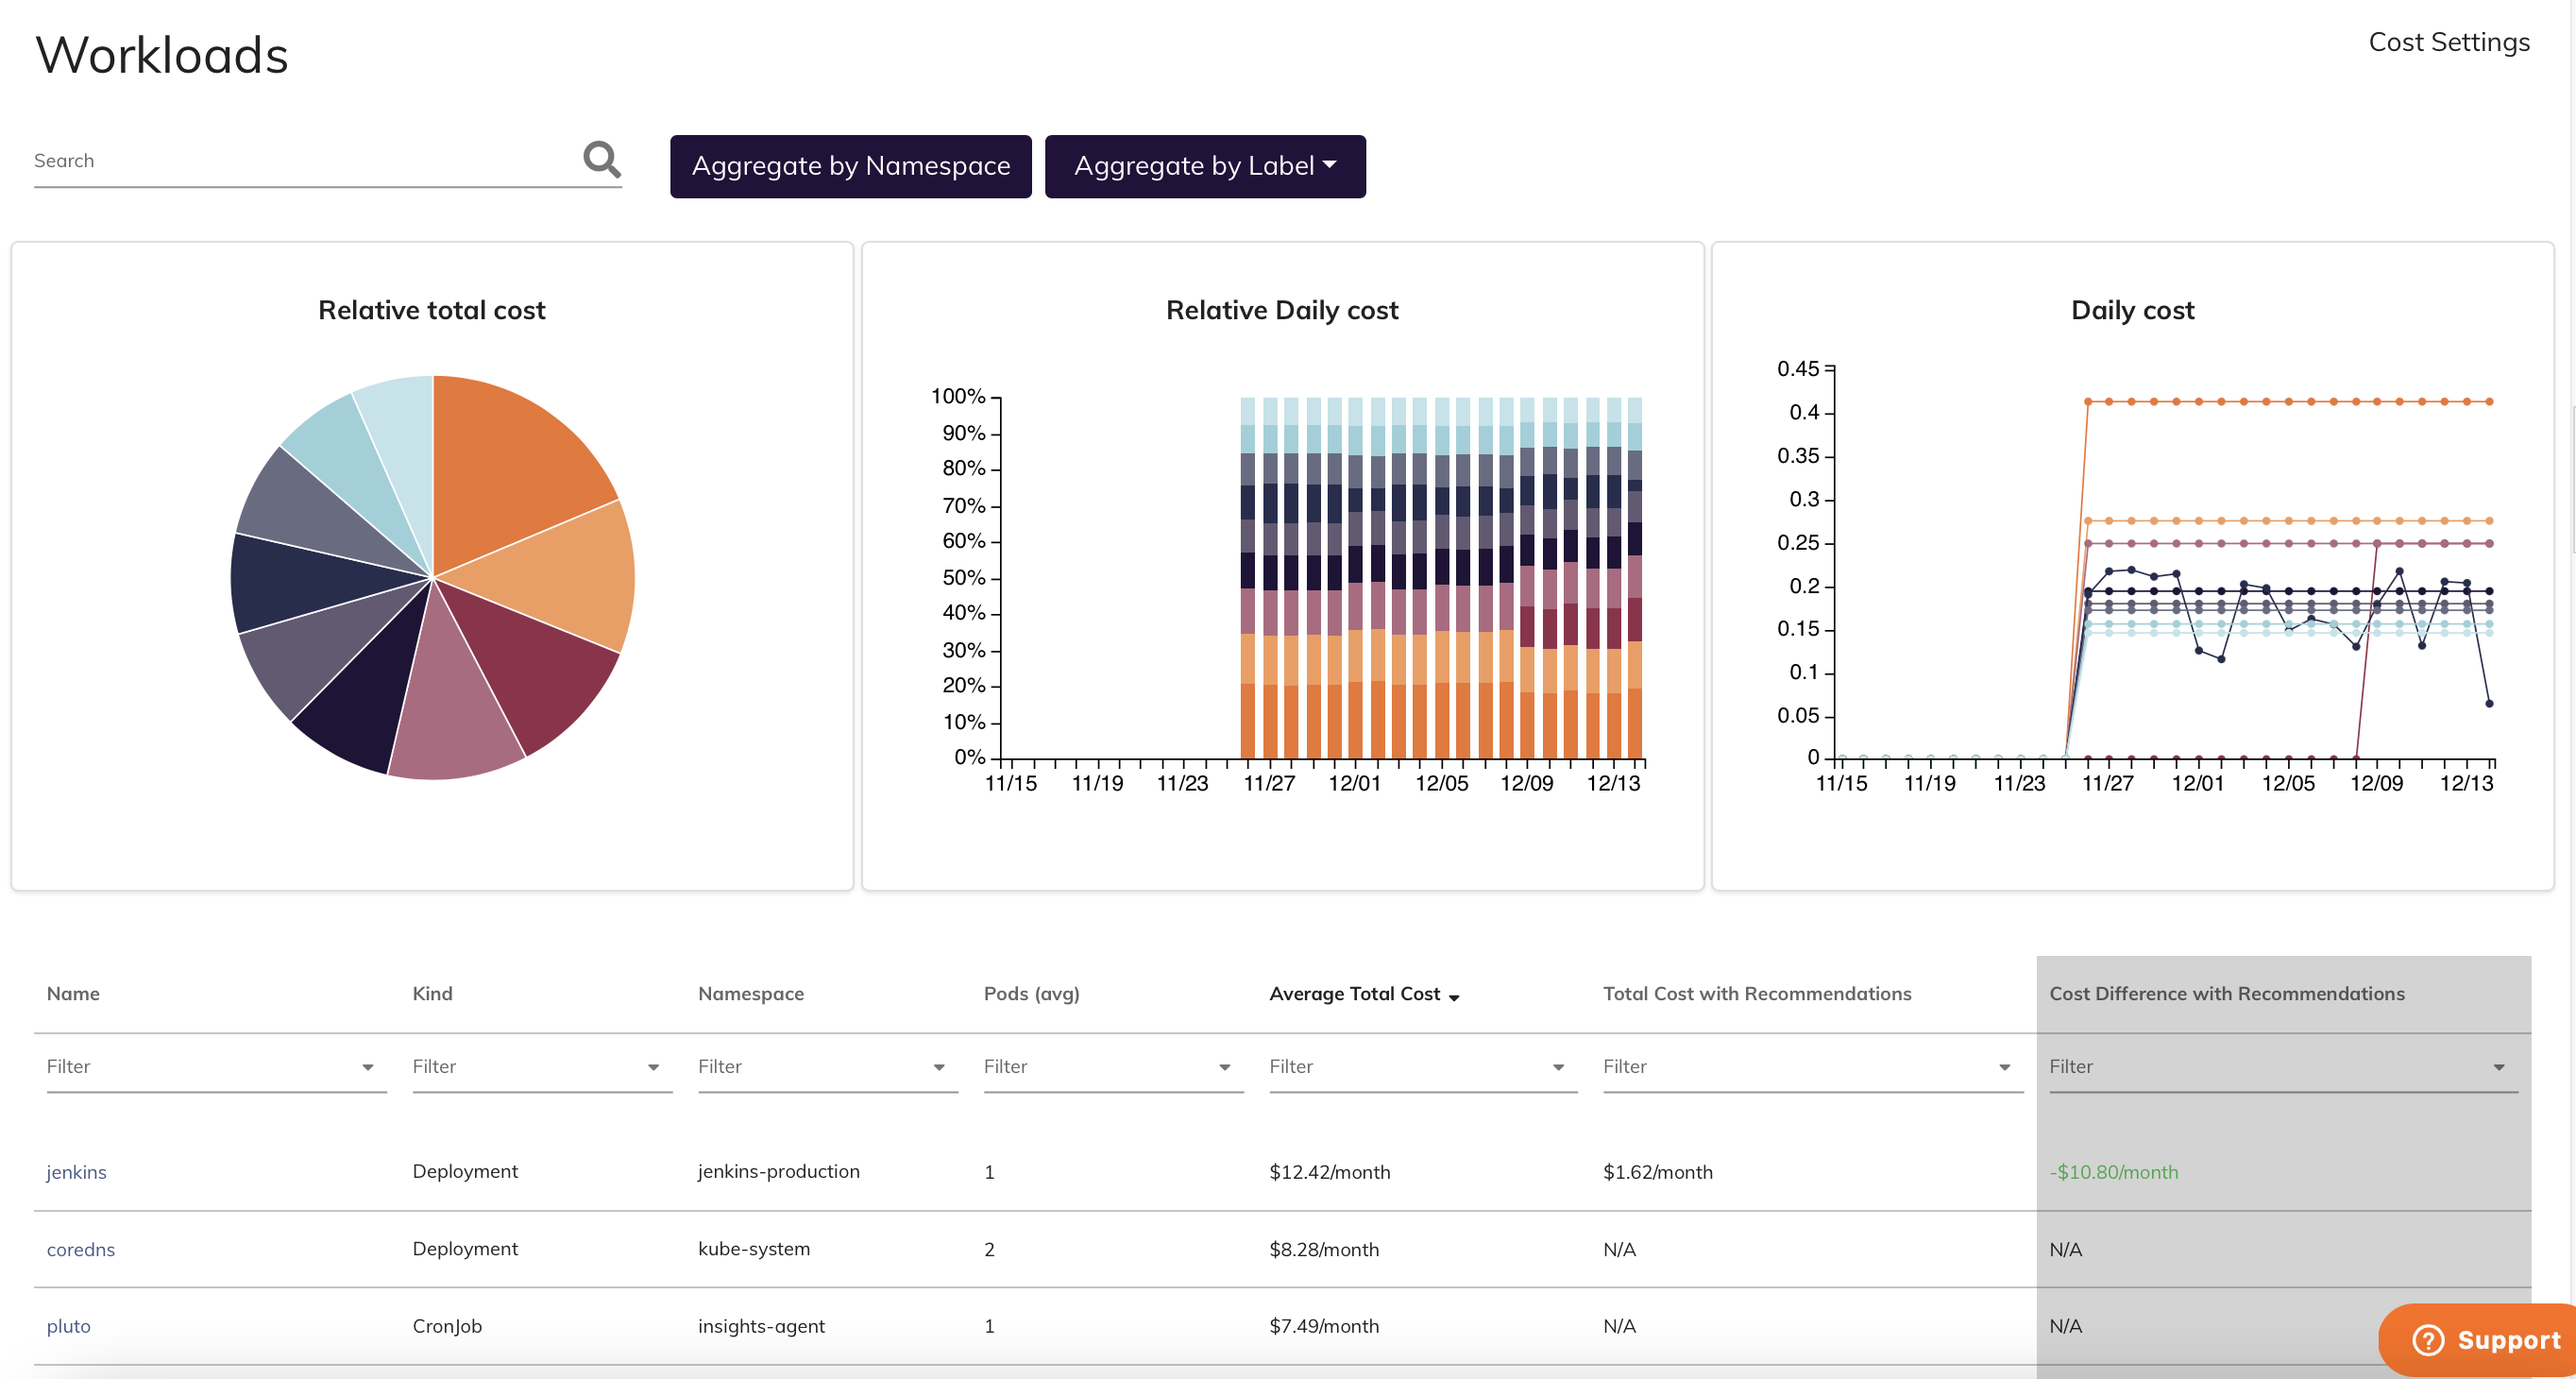Click the Average Total Cost sort arrow
This screenshot has width=2576, height=1379.
(x=1454, y=997)
